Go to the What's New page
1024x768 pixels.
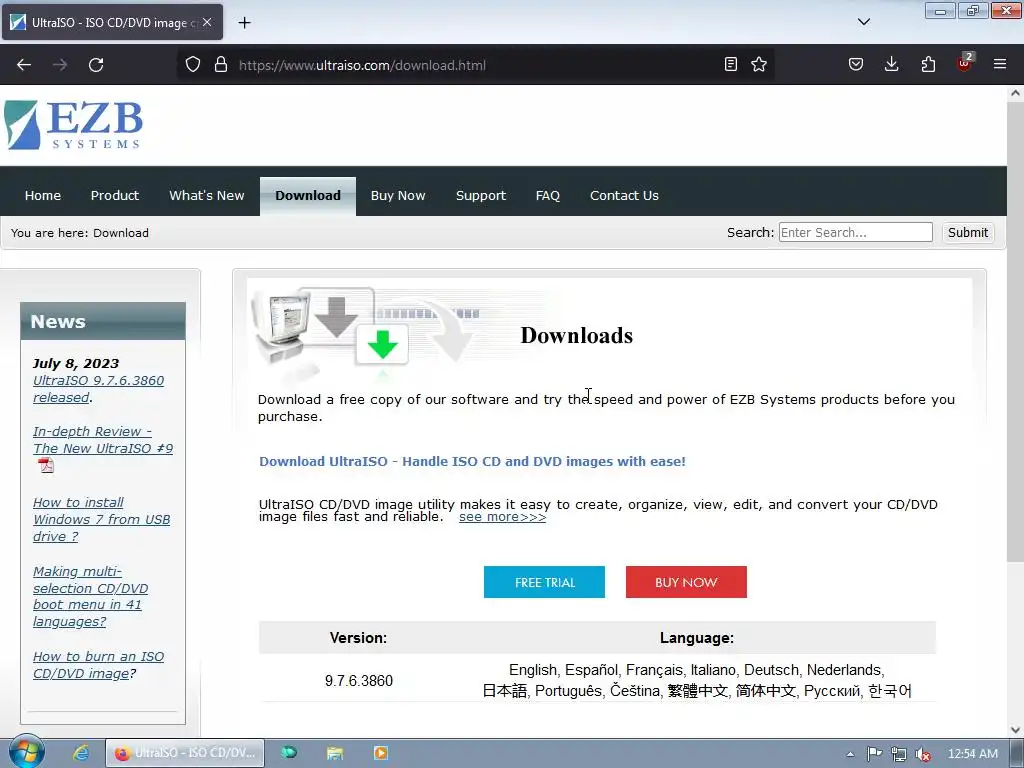(206, 195)
